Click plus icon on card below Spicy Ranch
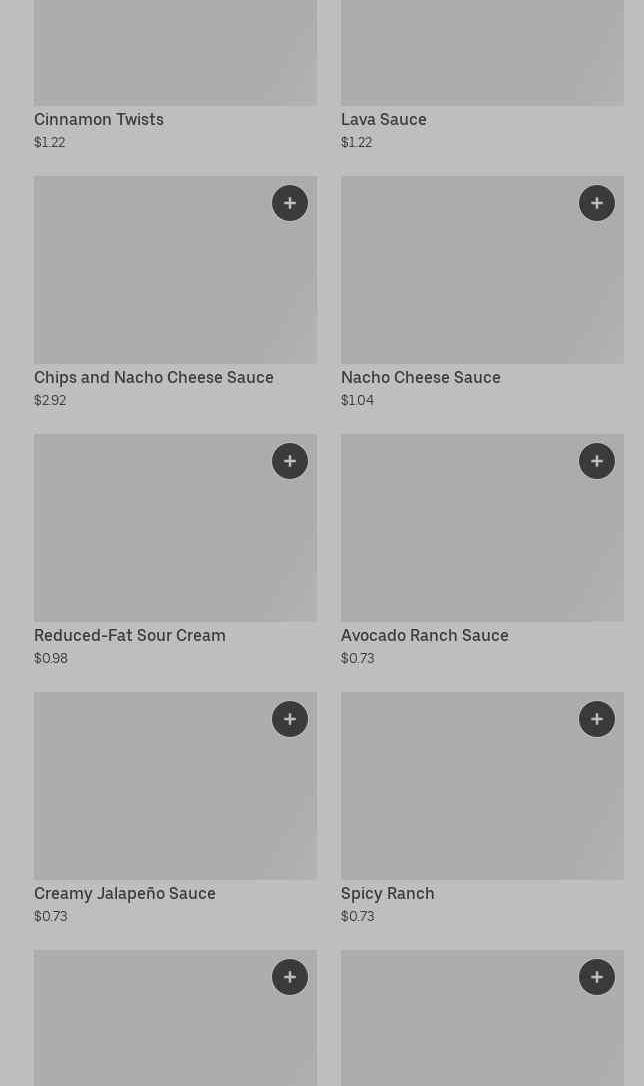 click(x=597, y=977)
